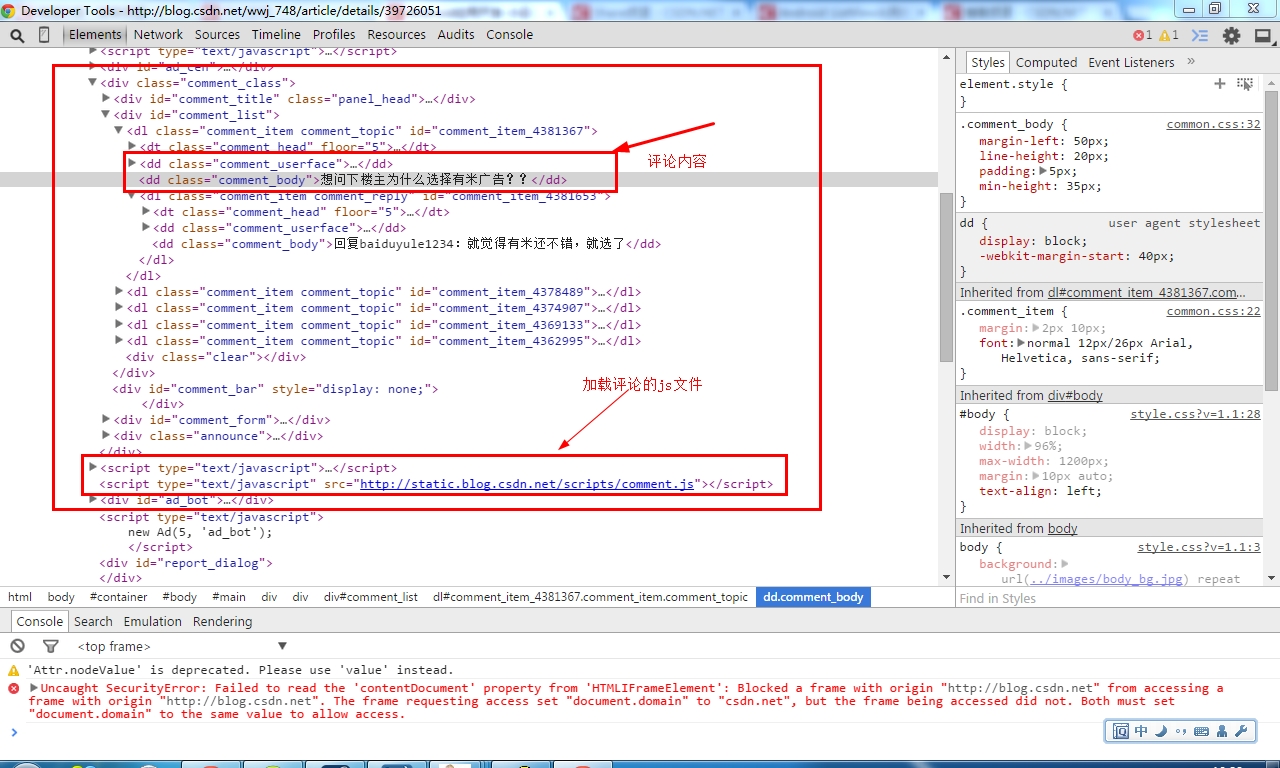Click the IME logo icon in language bar

[1120, 732]
